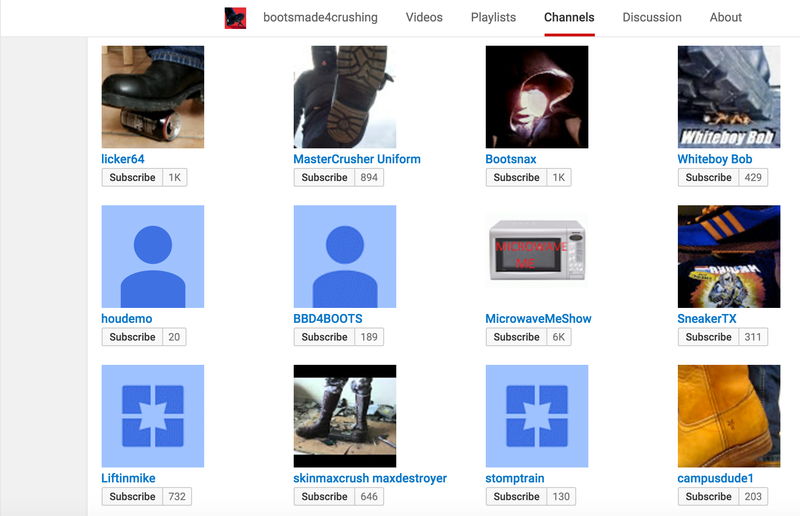Image resolution: width=800 pixels, height=516 pixels.
Task: Subscribe to Bootsnax
Action: pos(516,178)
